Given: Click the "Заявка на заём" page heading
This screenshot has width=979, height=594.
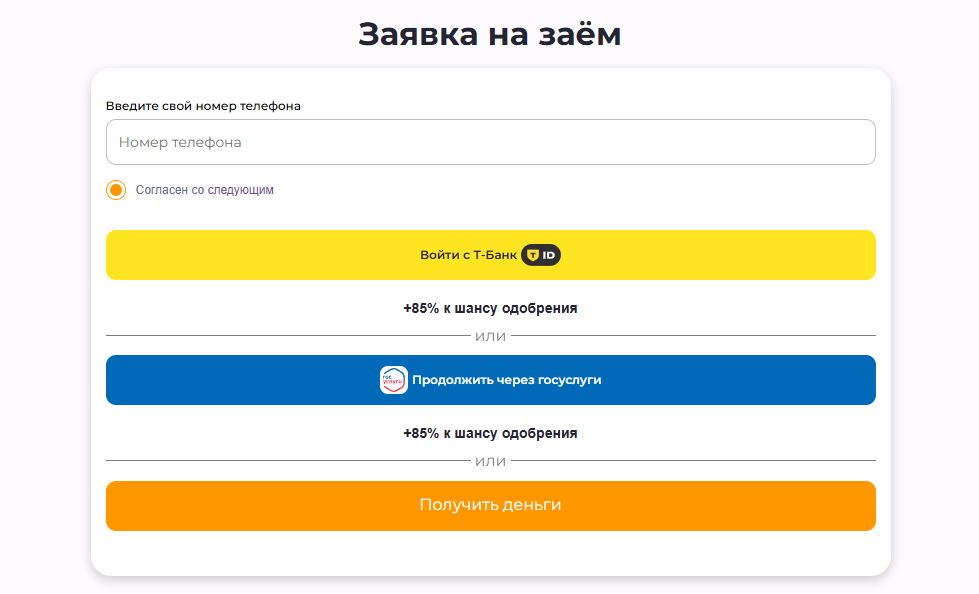Looking at the screenshot, I should coord(490,34).
